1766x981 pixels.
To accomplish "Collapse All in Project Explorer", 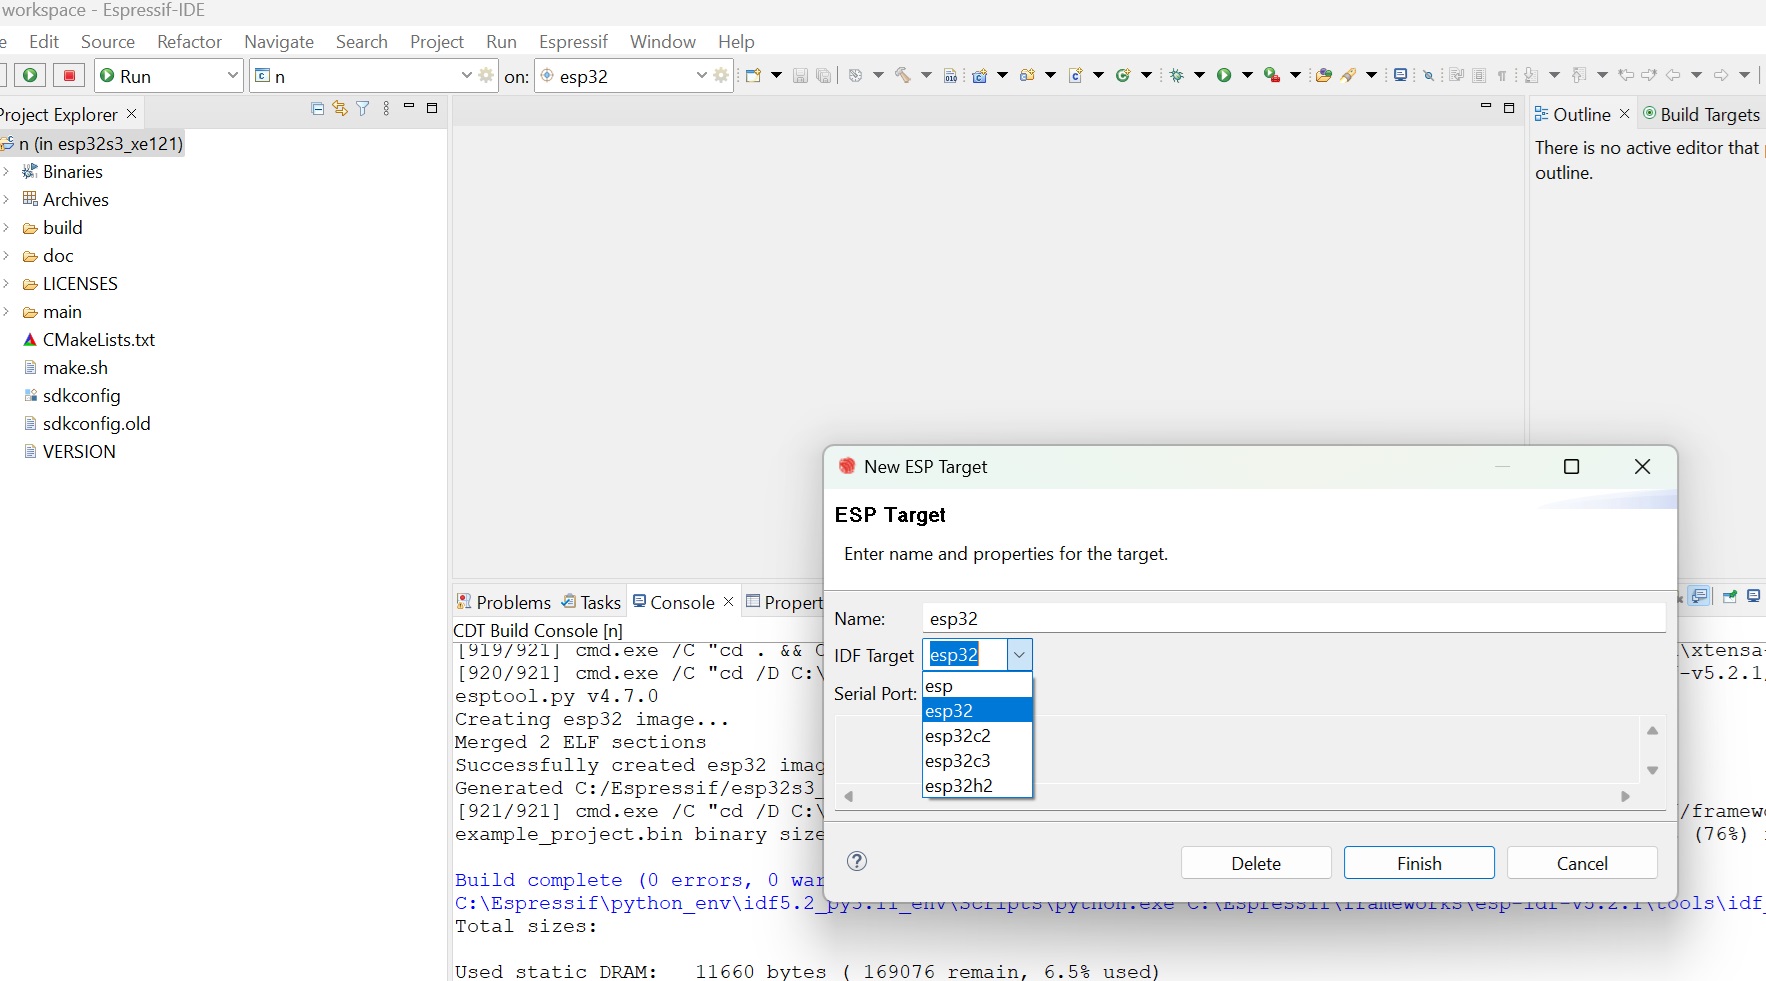I will pyautogui.click(x=317, y=108).
